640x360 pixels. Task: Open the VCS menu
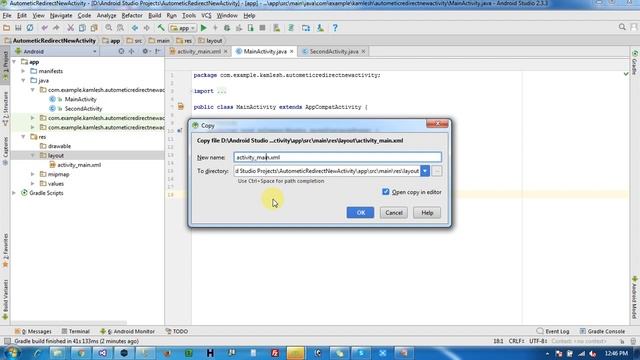[206, 16]
